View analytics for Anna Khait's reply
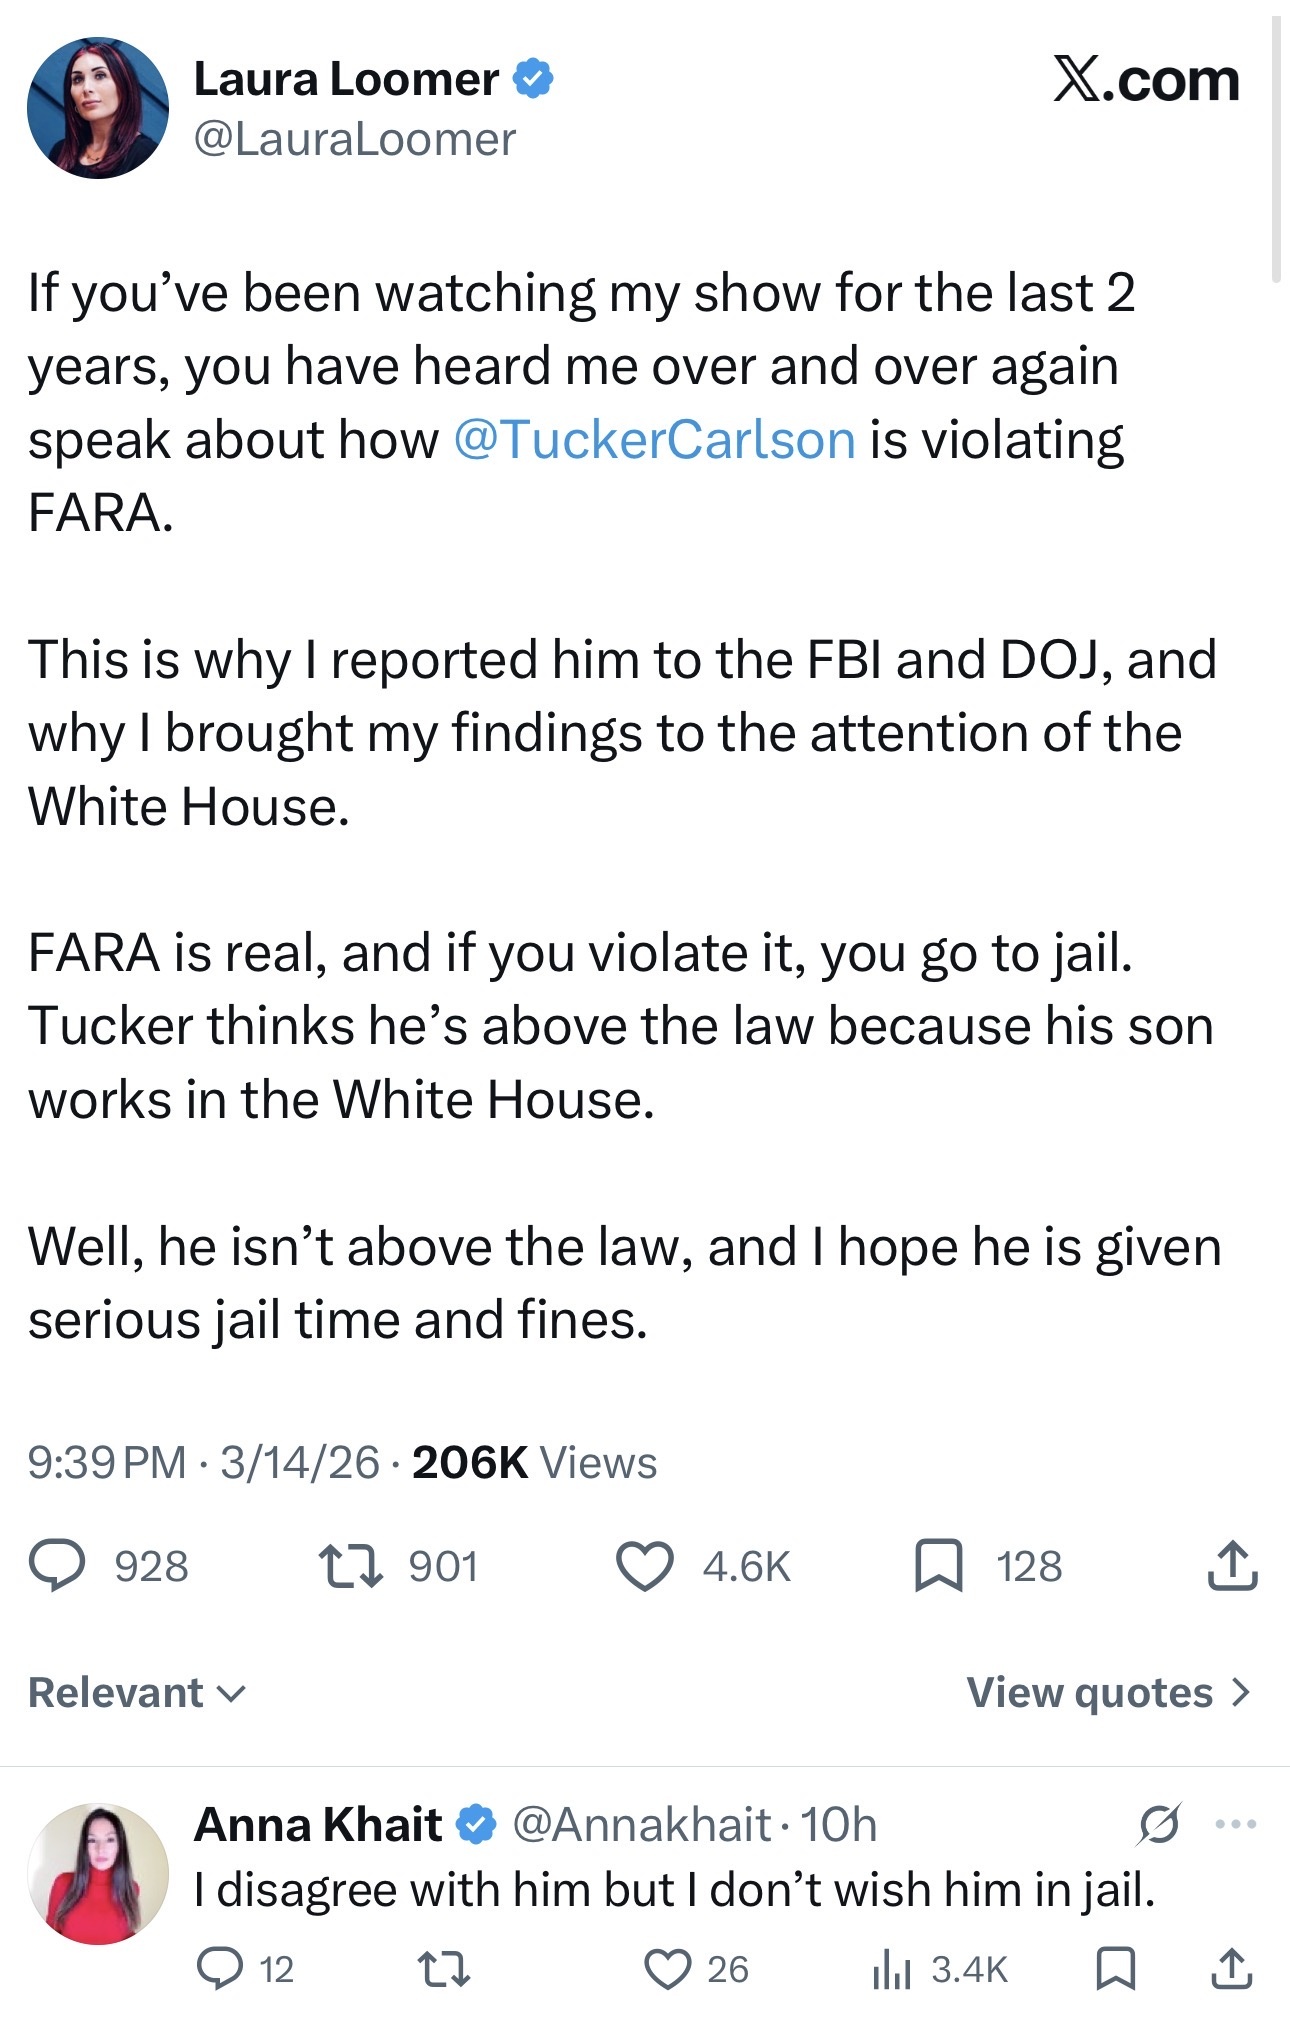The width and height of the screenshot is (1290, 2032). [890, 1969]
